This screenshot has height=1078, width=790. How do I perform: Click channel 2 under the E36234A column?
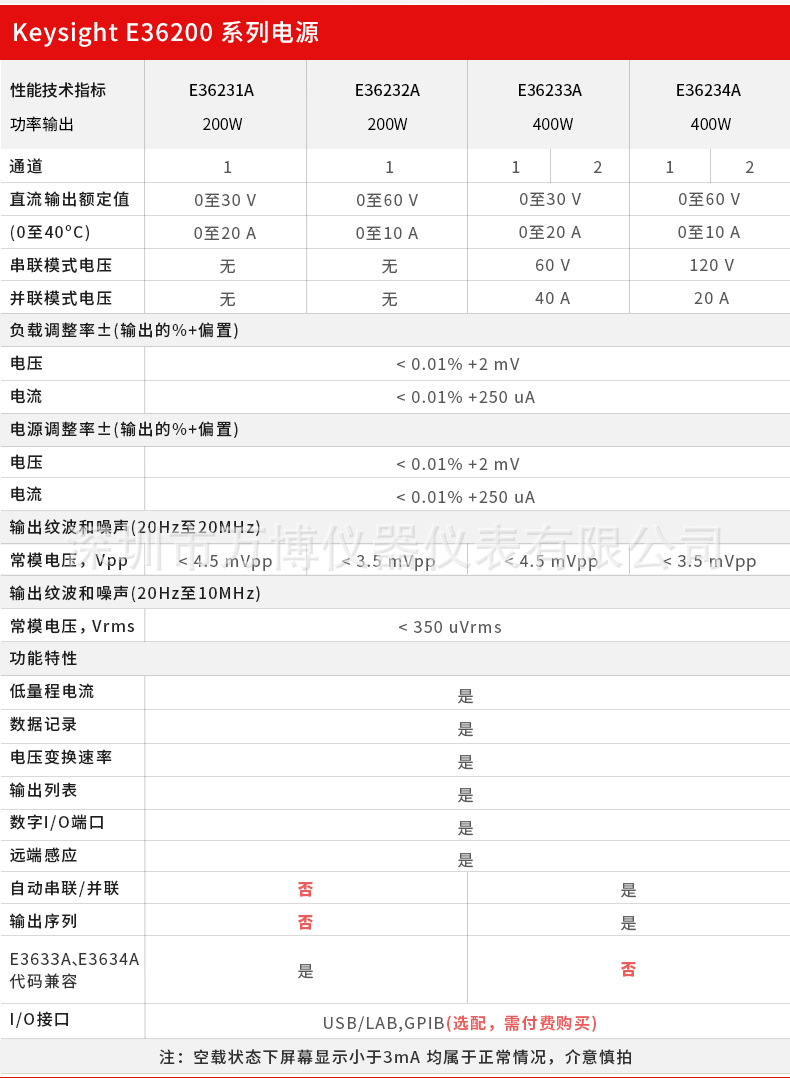(749, 167)
